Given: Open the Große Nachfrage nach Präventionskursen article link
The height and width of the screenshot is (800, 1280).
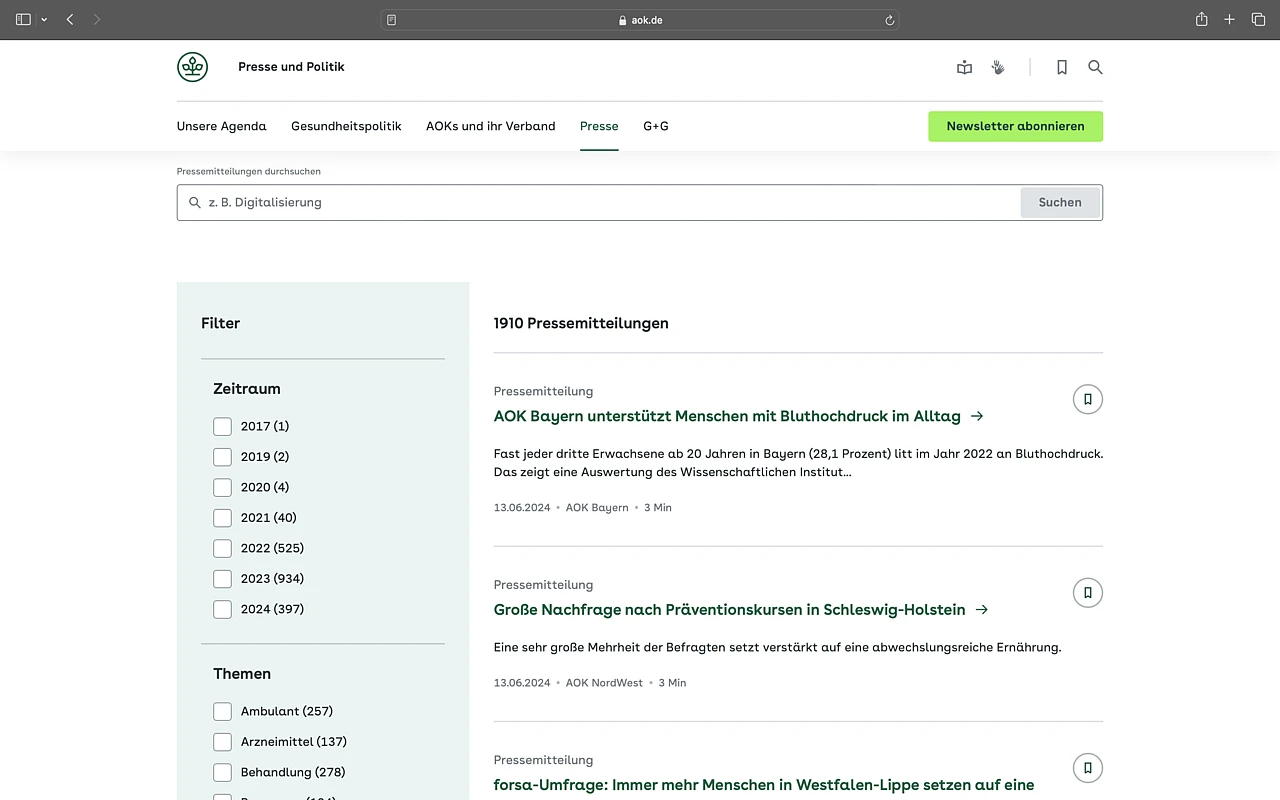Looking at the screenshot, I should (x=729, y=609).
